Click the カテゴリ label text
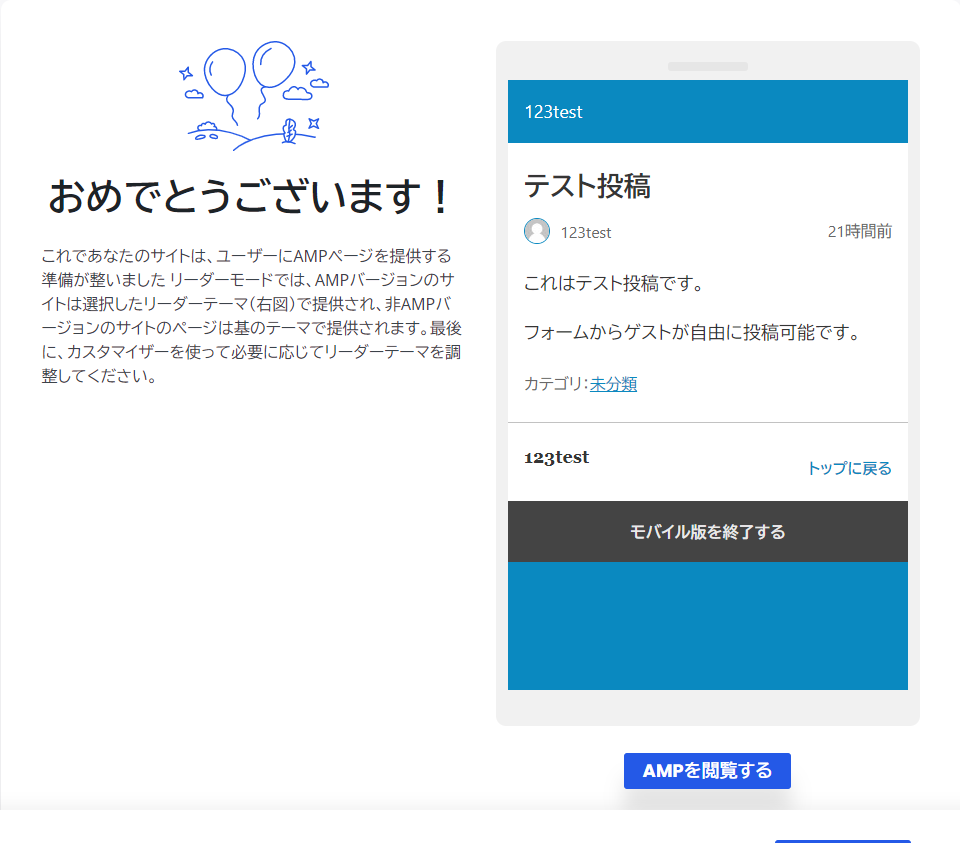Screen dimensions: 960x843 tap(555, 384)
